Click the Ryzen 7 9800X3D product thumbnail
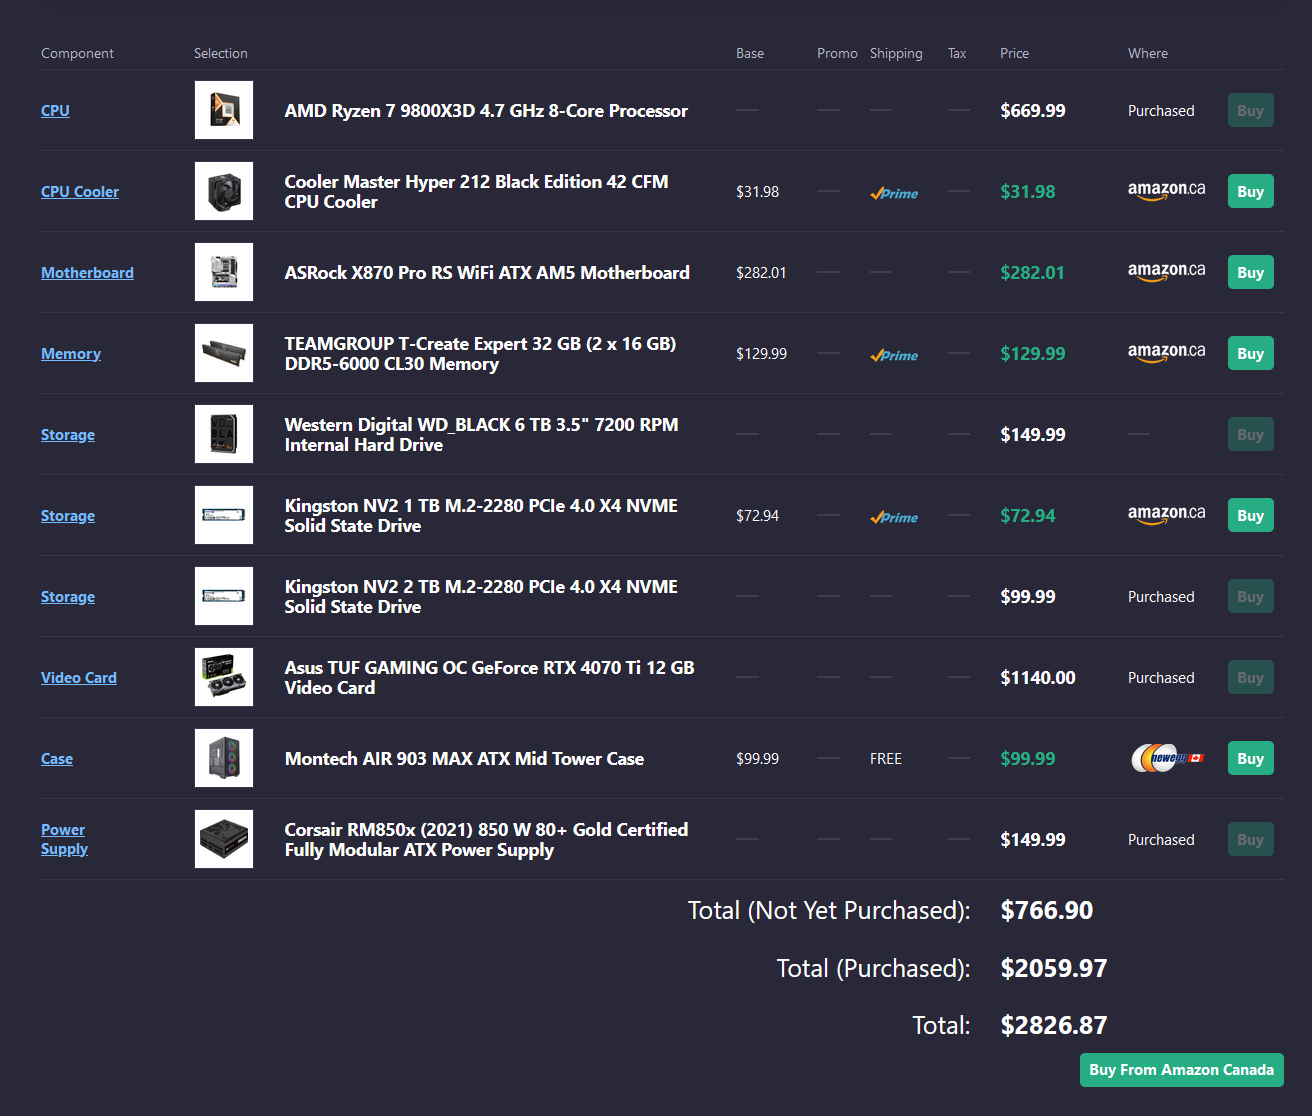 coord(224,110)
